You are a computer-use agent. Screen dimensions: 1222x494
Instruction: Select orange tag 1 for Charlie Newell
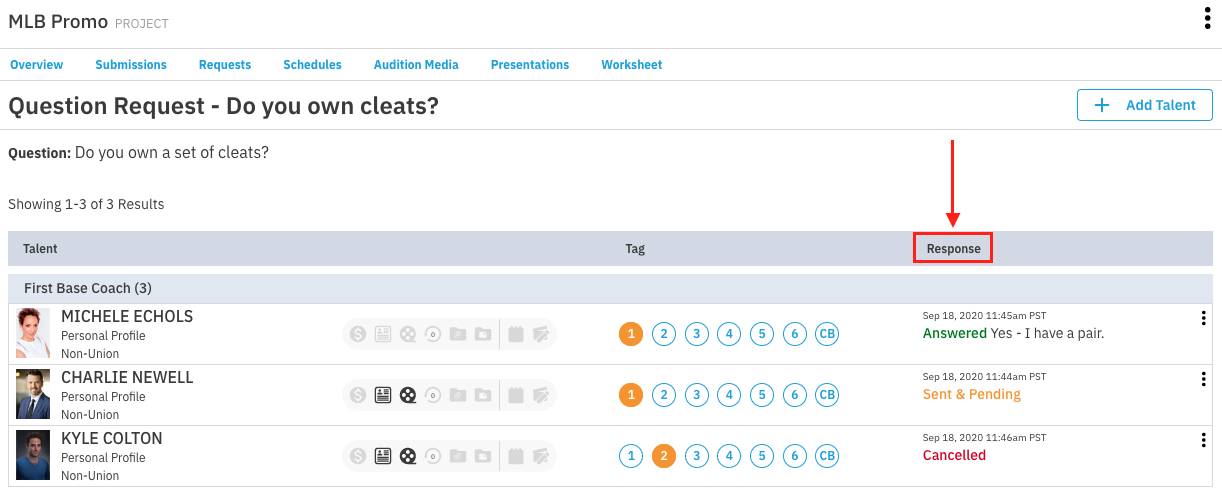pyautogui.click(x=630, y=395)
